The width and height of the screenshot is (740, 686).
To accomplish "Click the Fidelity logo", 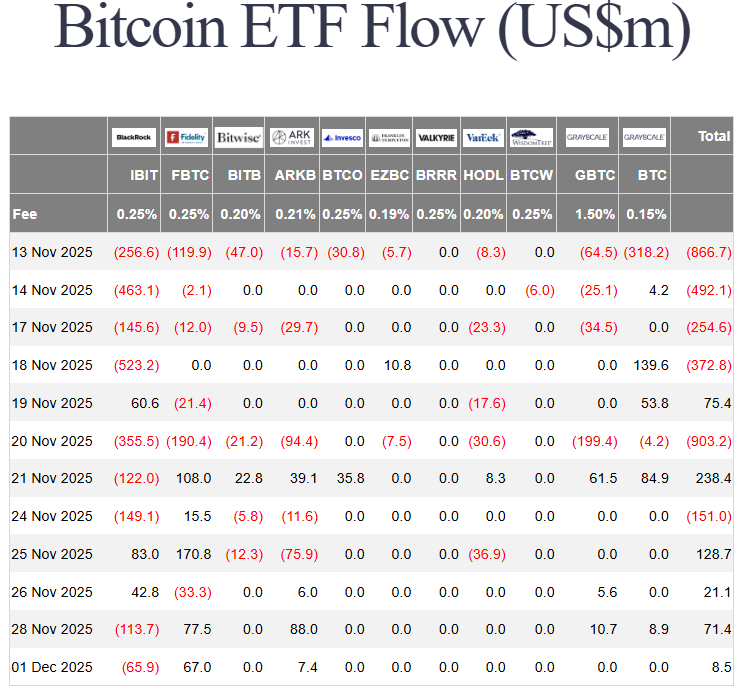I will tap(186, 137).
